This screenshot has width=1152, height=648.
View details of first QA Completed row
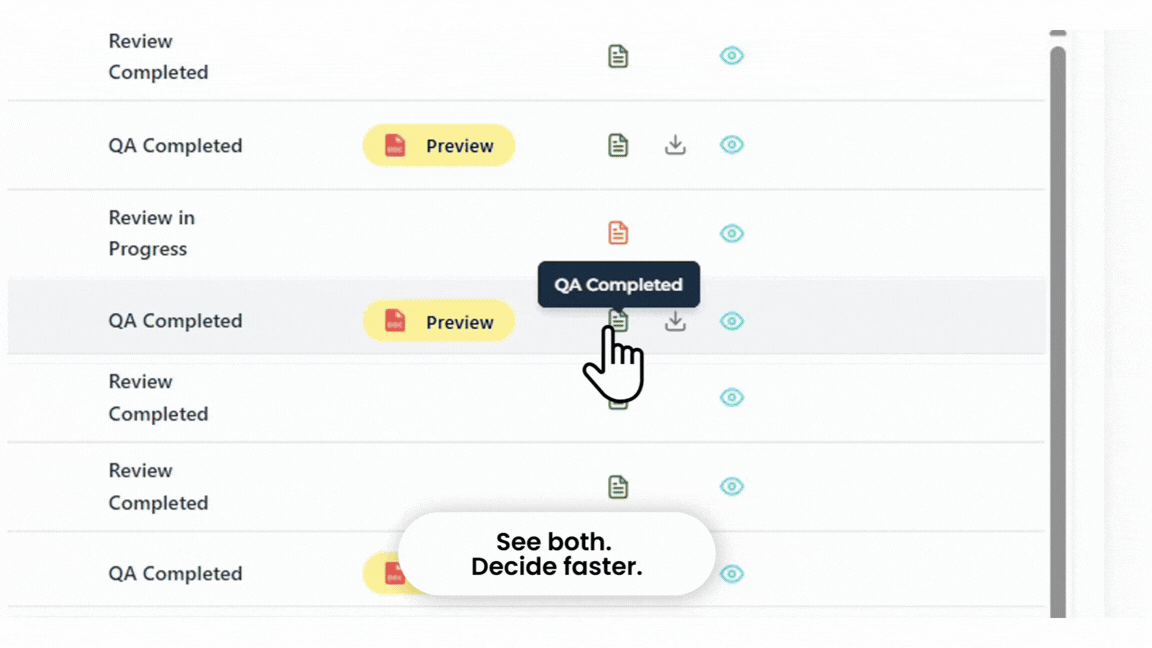click(x=732, y=145)
